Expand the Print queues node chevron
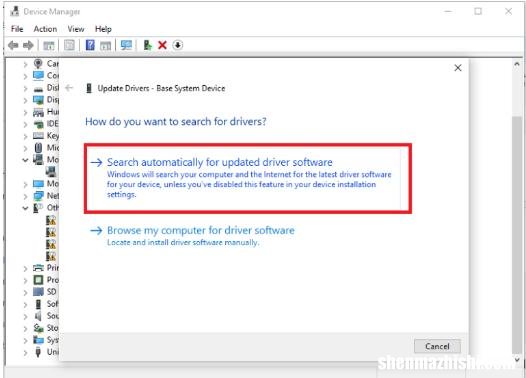 [25, 269]
